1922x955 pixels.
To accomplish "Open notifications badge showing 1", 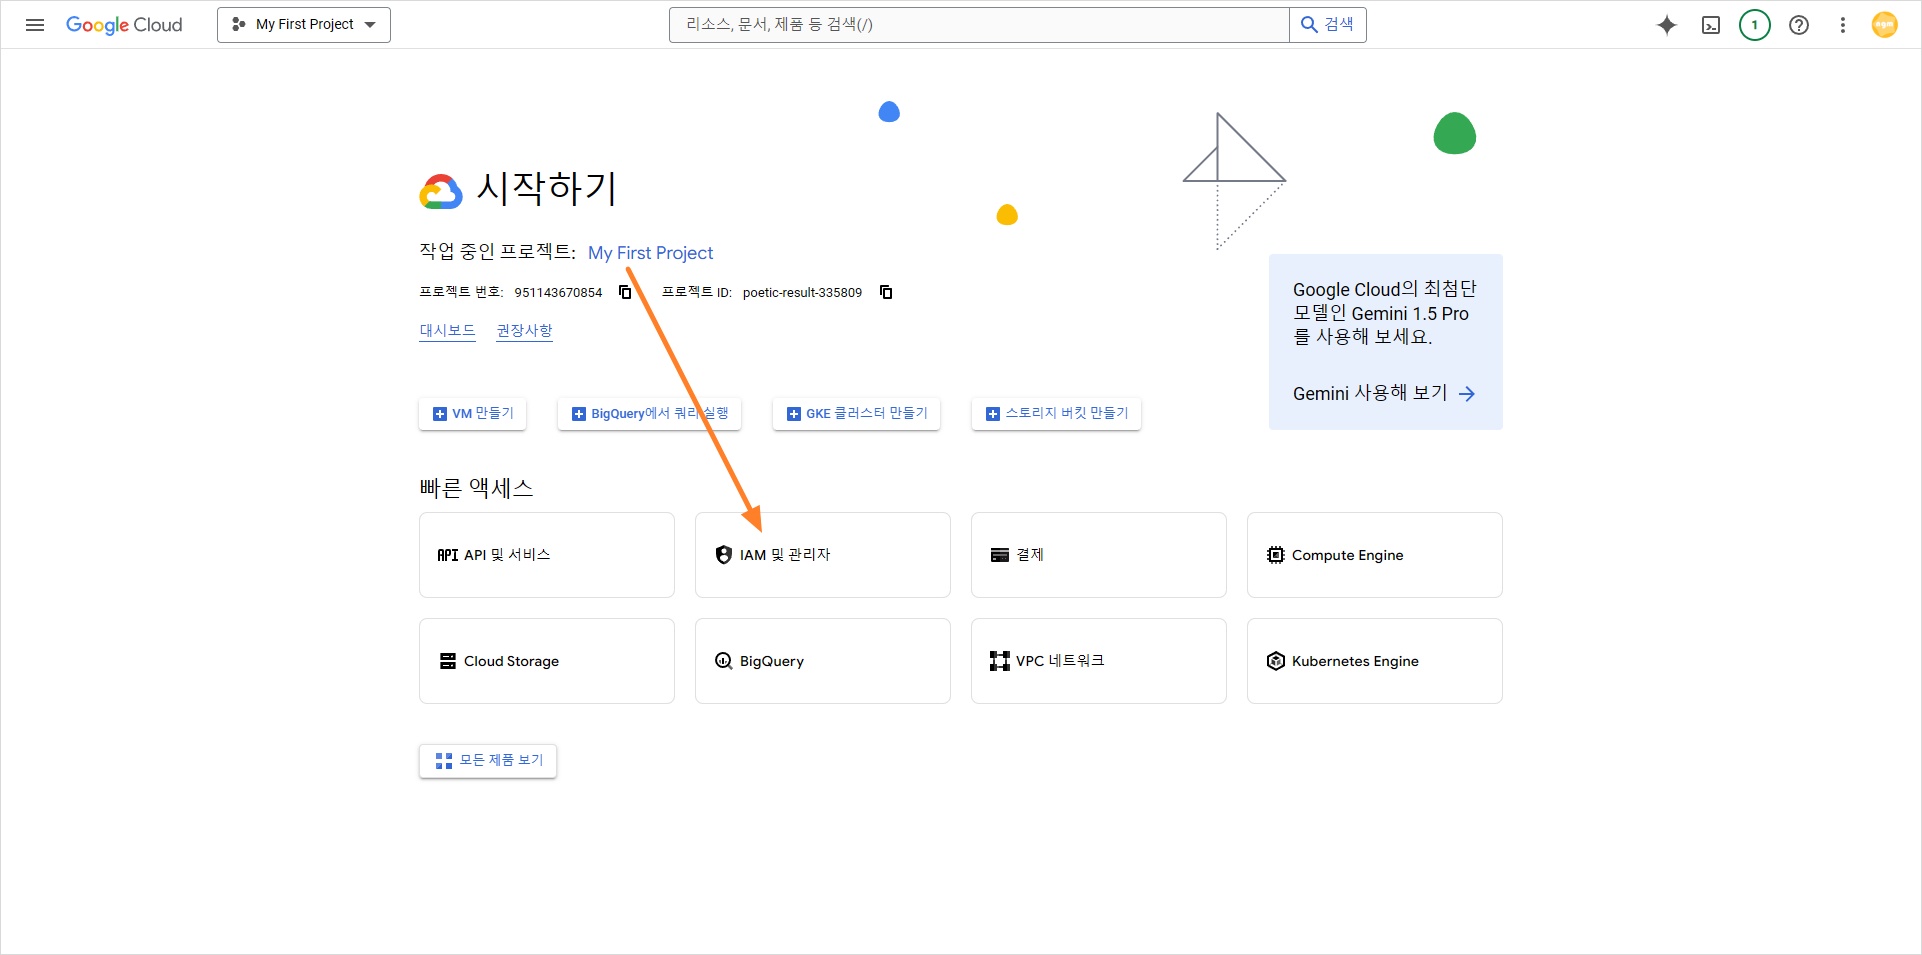I will (x=1755, y=25).
